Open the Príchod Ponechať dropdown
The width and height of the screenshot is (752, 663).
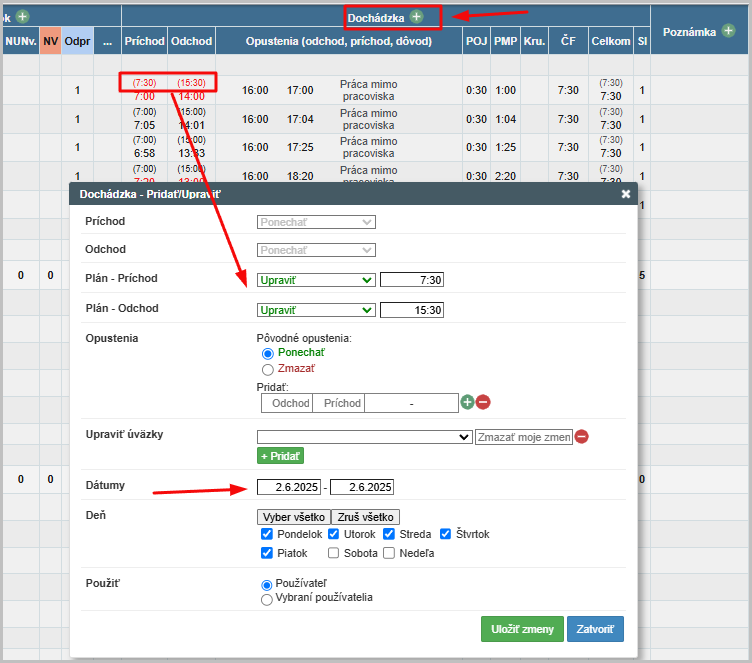316,222
